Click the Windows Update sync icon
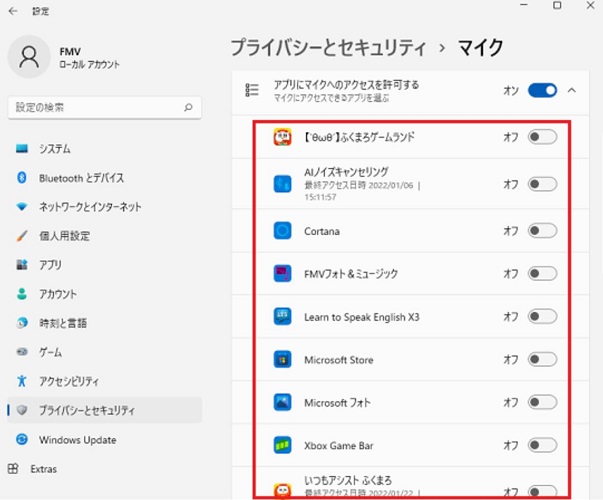This screenshot has width=603, height=500. (x=22, y=439)
